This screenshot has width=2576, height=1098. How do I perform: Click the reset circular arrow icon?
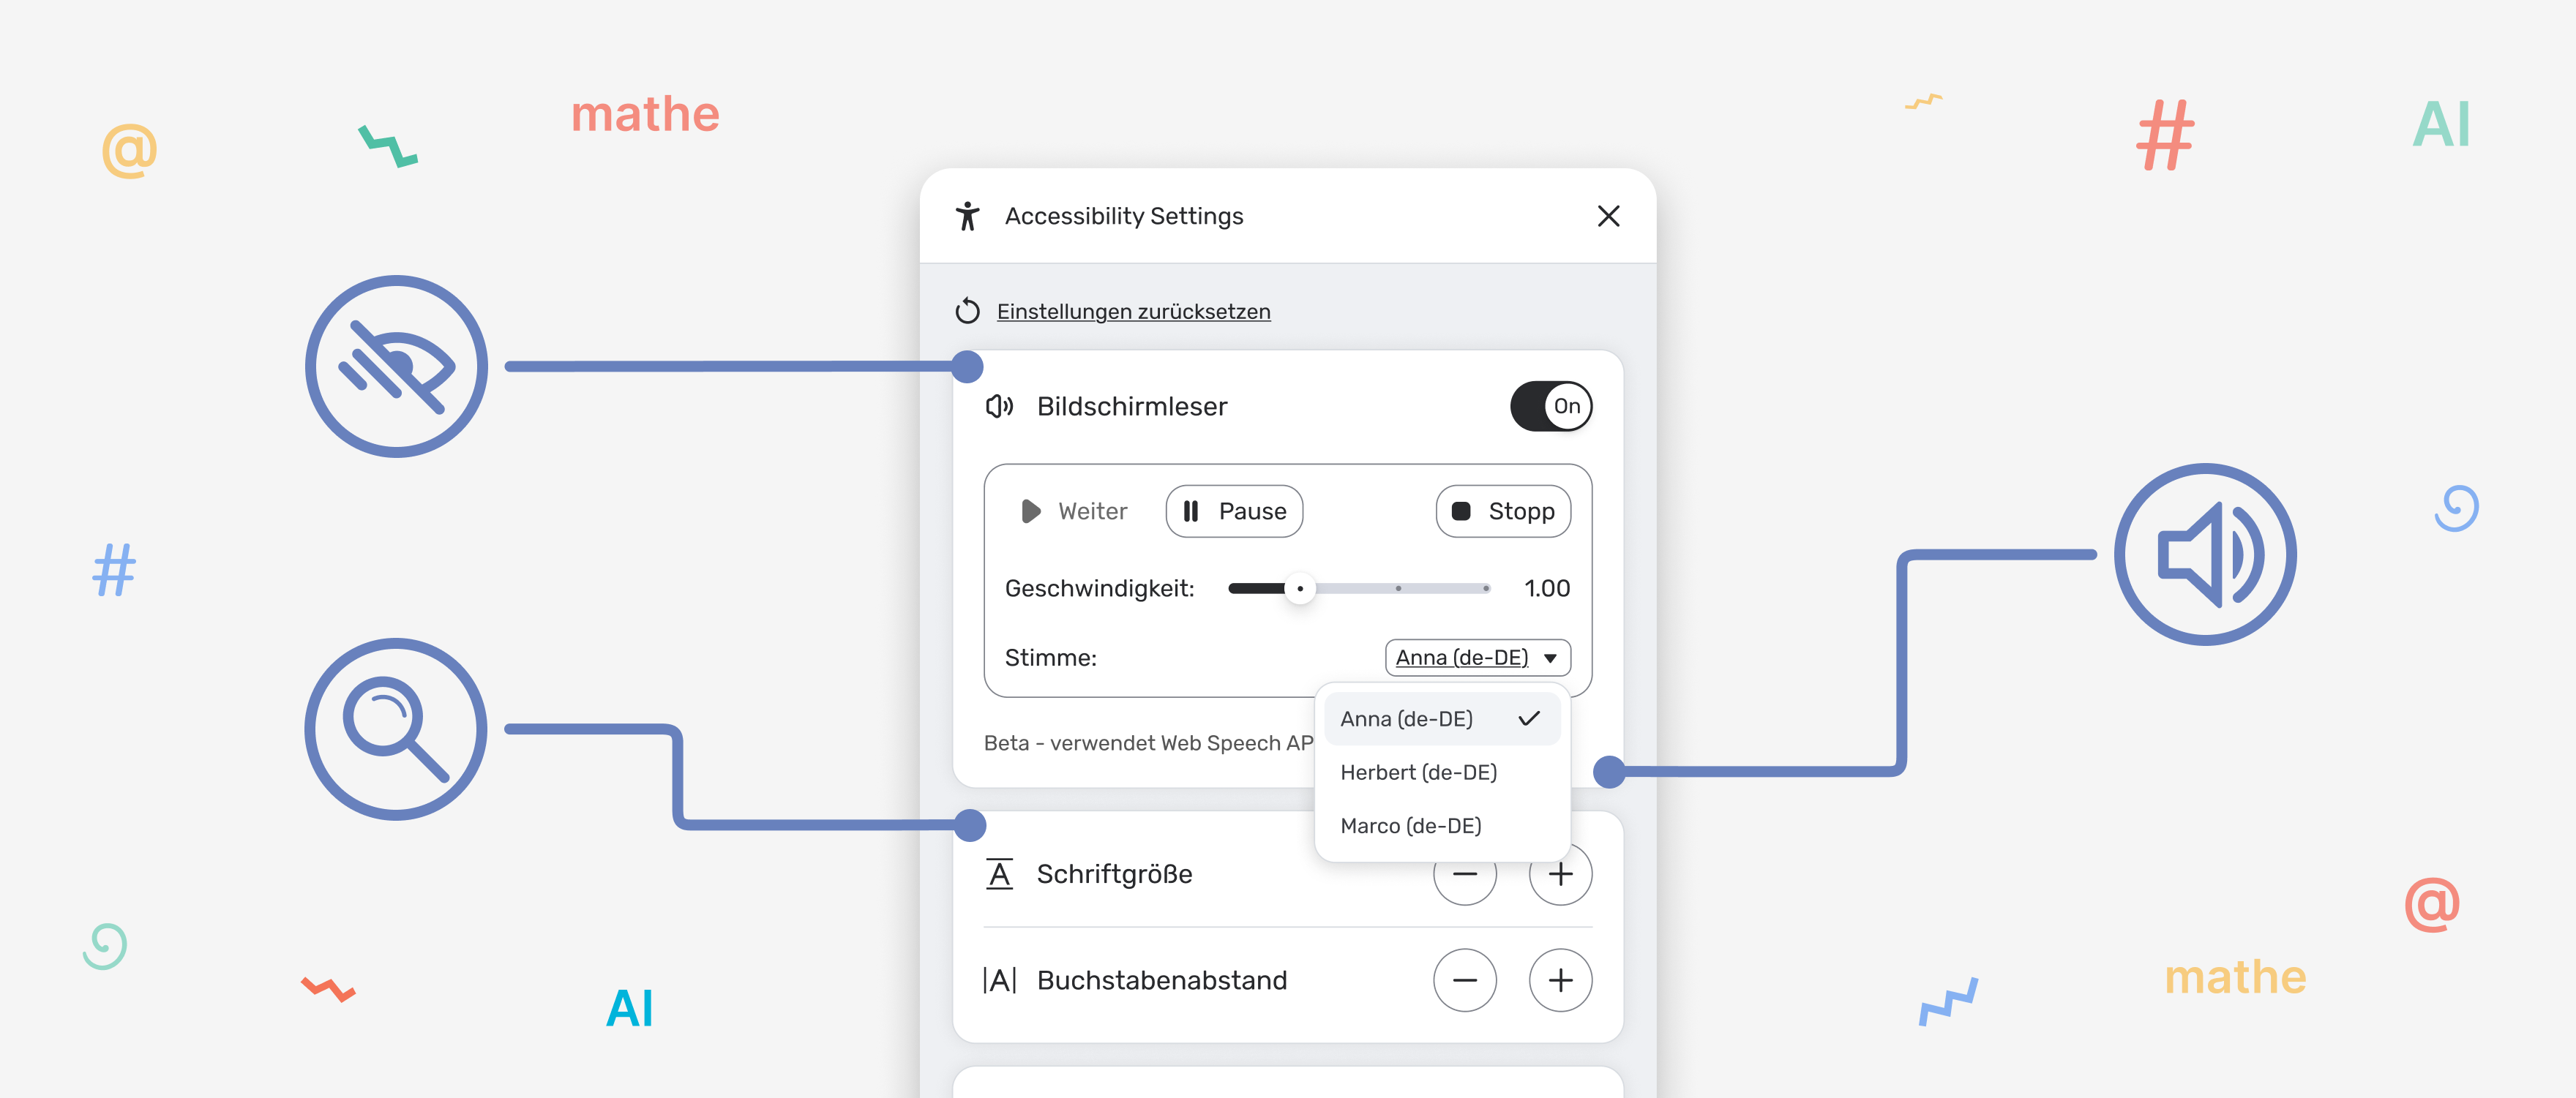tap(967, 311)
